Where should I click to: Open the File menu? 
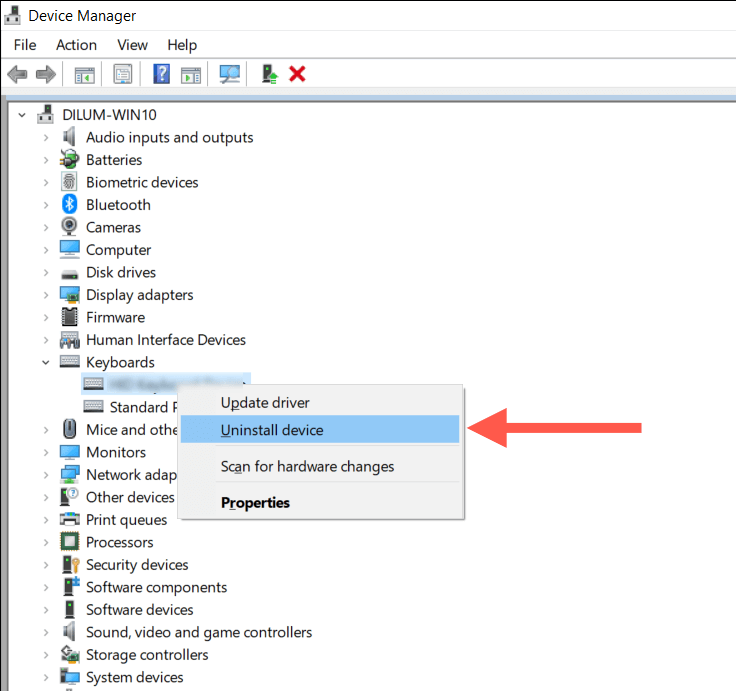click(x=25, y=45)
